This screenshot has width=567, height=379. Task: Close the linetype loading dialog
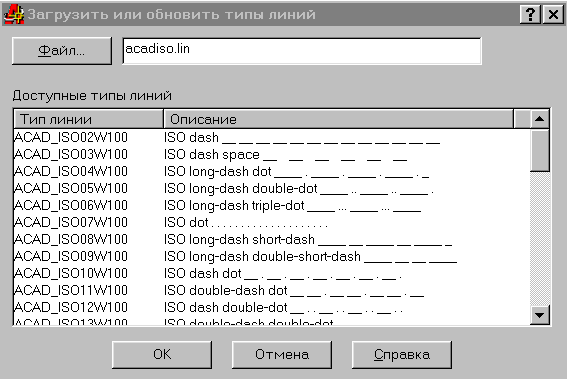pos(553,15)
